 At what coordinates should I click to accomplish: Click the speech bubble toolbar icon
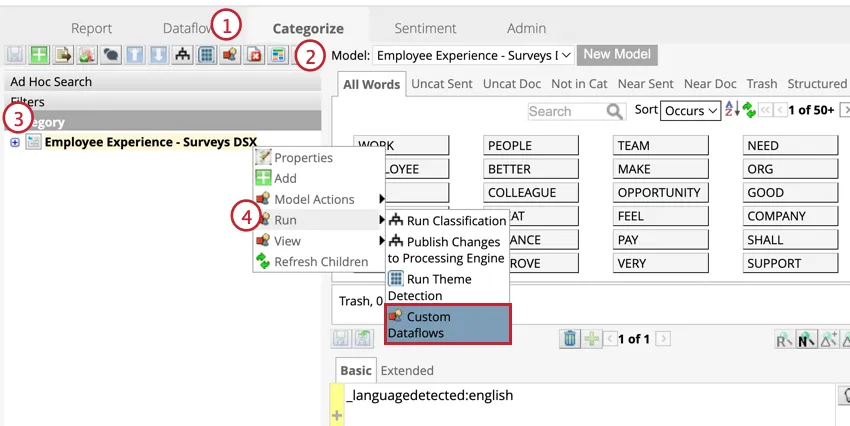pos(110,55)
